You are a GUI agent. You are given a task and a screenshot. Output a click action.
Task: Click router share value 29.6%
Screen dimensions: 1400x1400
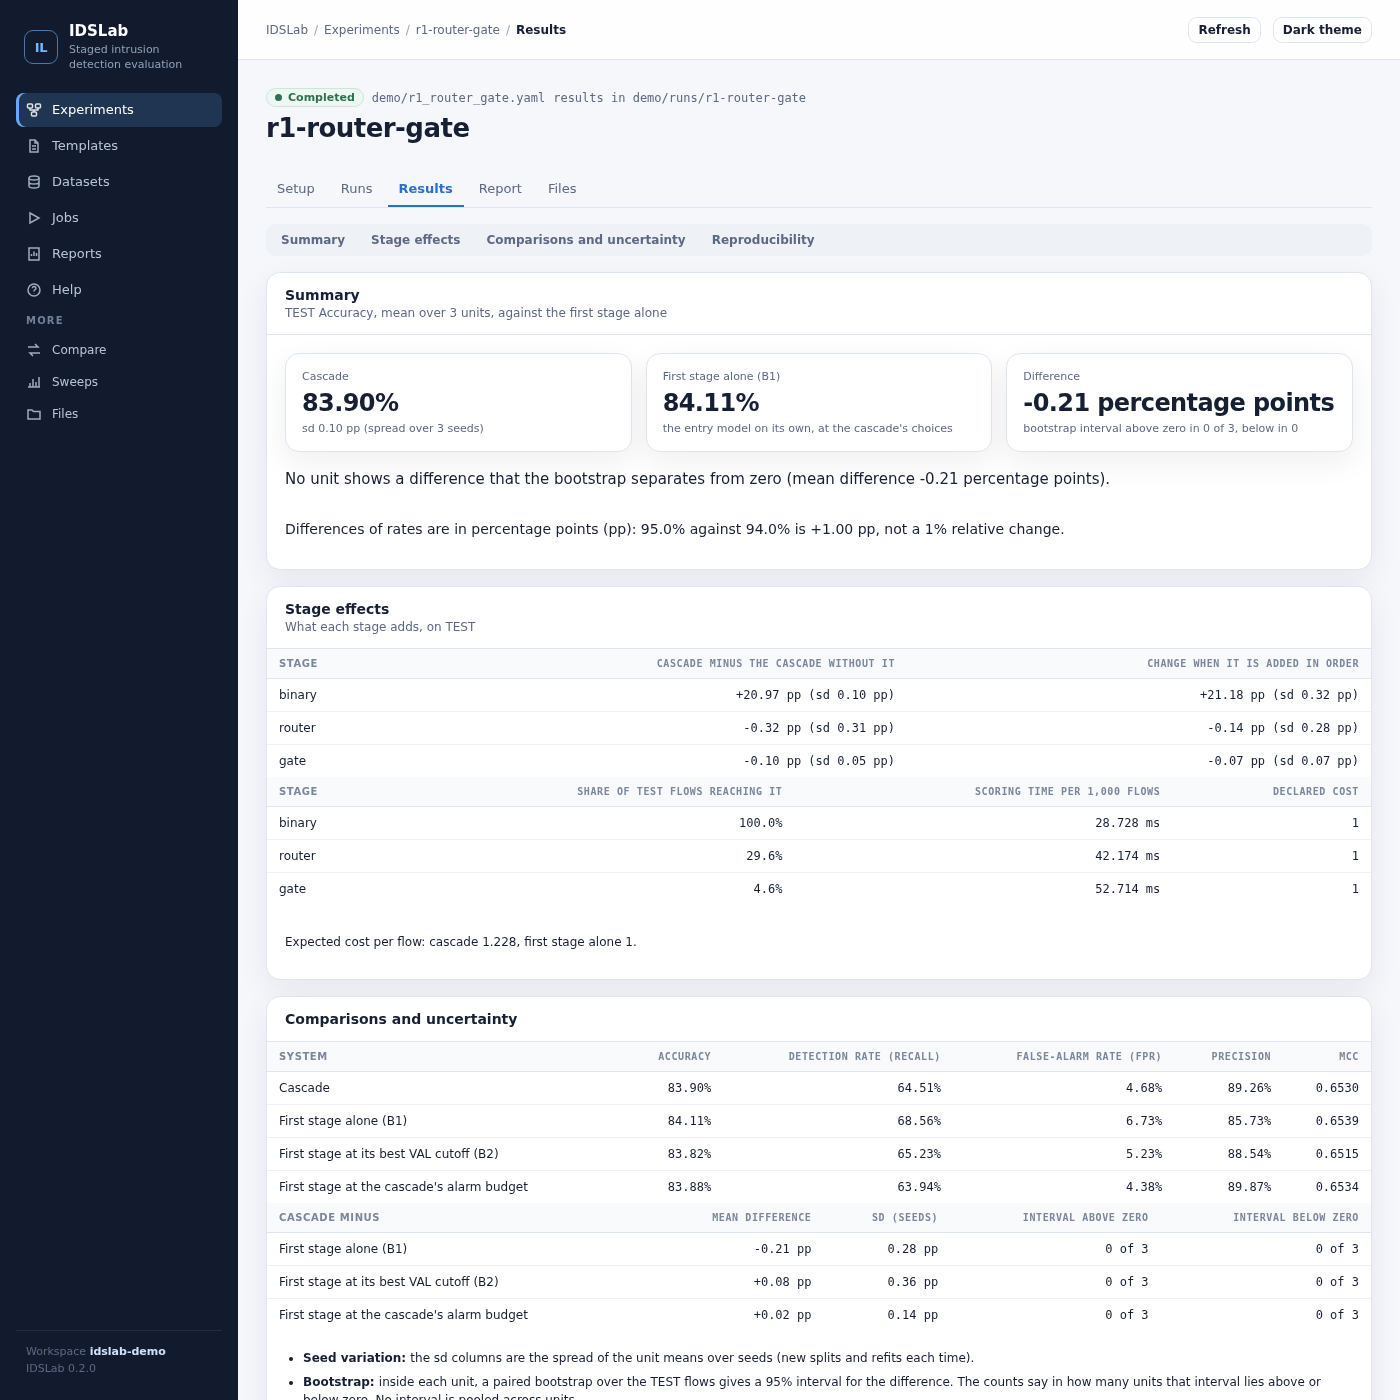(x=764, y=856)
